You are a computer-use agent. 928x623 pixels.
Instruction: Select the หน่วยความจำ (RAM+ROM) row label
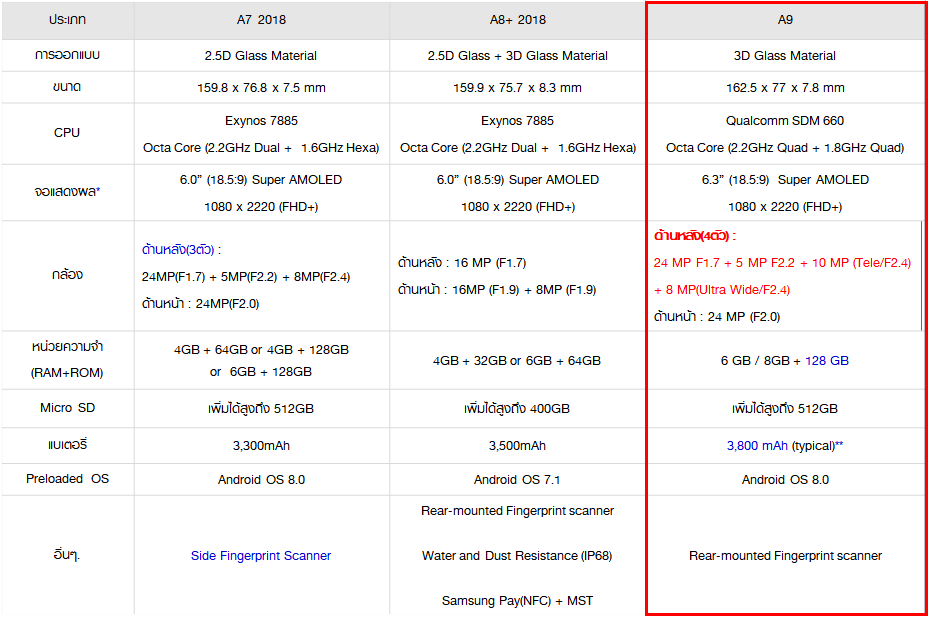(x=67, y=360)
